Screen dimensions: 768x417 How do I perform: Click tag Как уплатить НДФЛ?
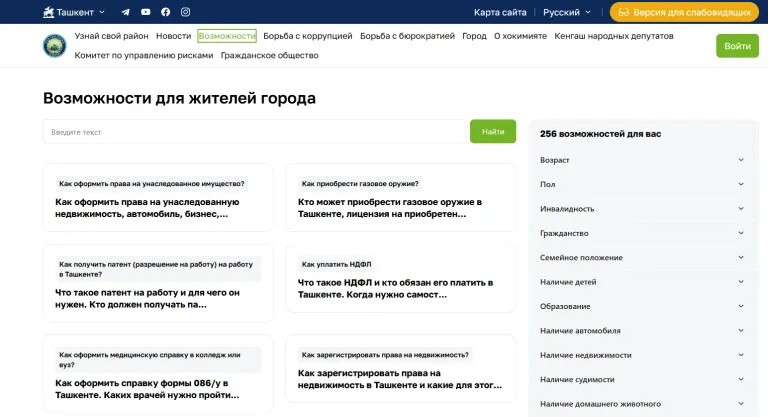[336, 264]
